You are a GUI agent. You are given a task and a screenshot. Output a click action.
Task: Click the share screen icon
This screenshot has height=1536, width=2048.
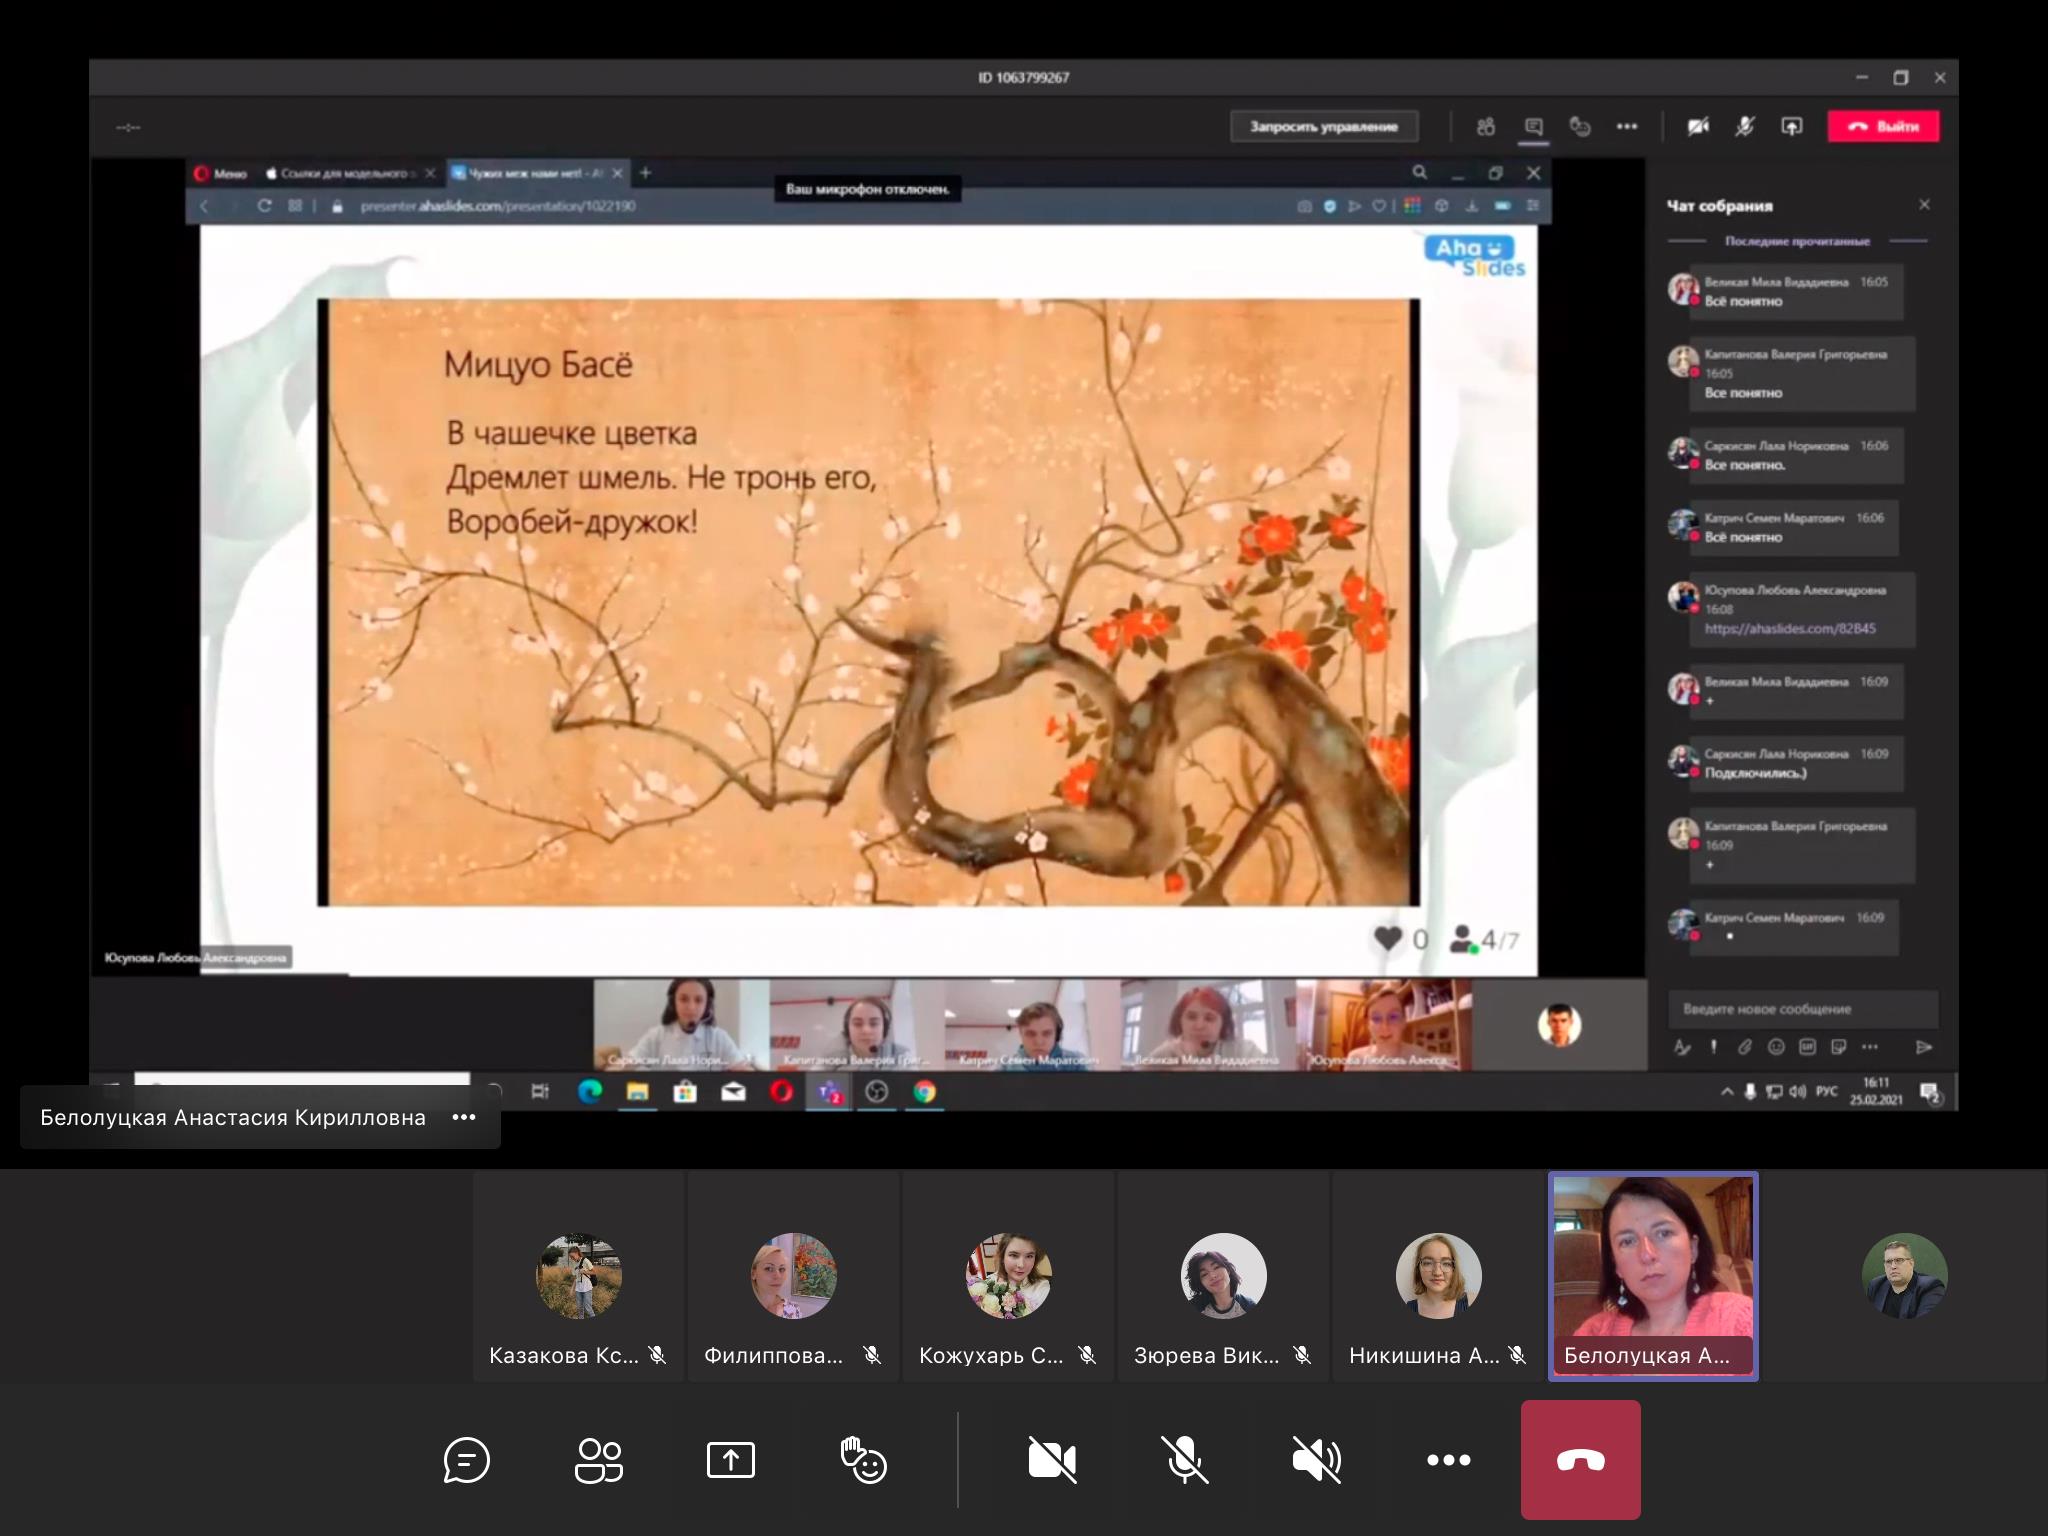(731, 1460)
